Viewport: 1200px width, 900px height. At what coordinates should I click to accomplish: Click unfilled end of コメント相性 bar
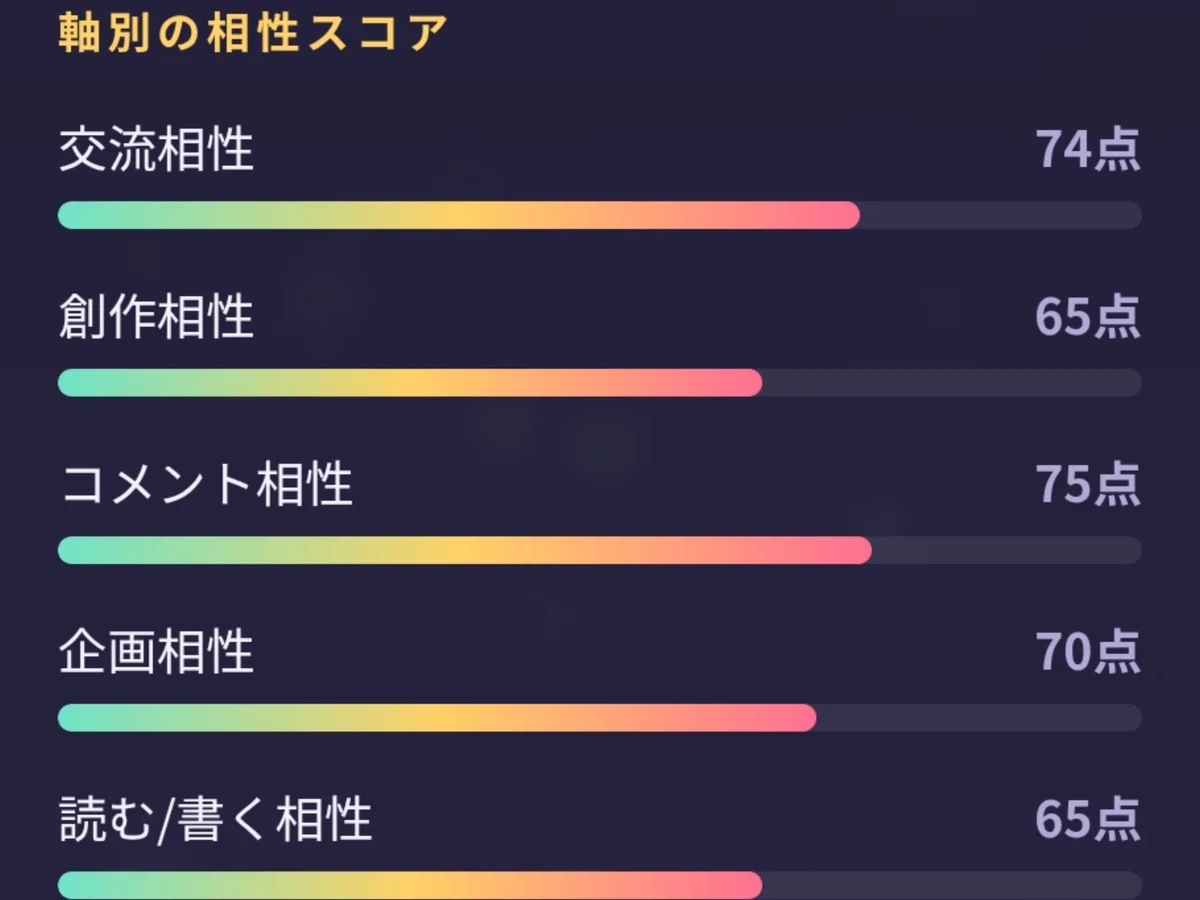[x=1007, y=550]
